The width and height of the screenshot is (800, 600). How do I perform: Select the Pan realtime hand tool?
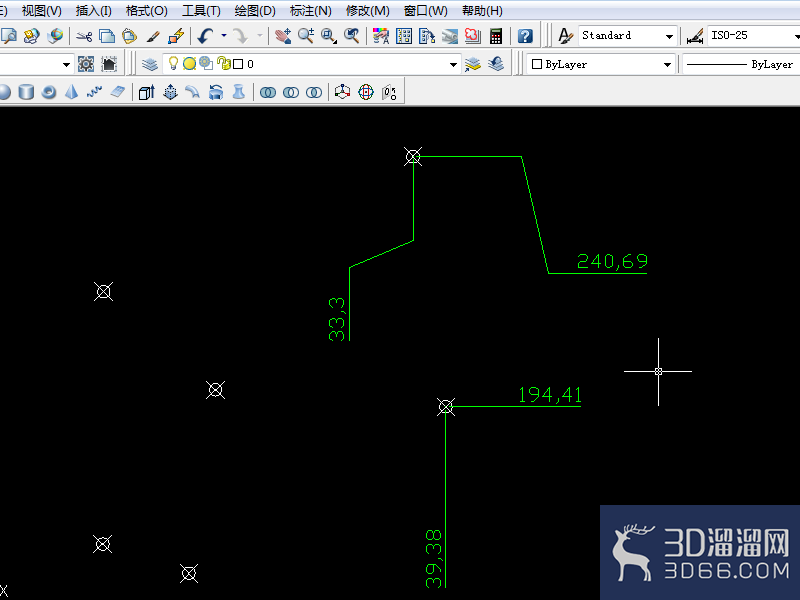pos(283,36)
